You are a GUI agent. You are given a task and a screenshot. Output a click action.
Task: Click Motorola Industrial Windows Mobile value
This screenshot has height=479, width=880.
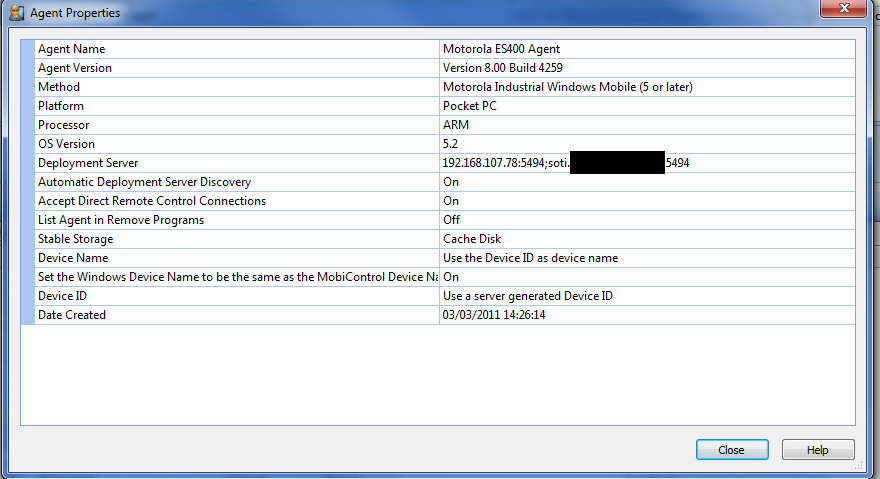[567, 87]
